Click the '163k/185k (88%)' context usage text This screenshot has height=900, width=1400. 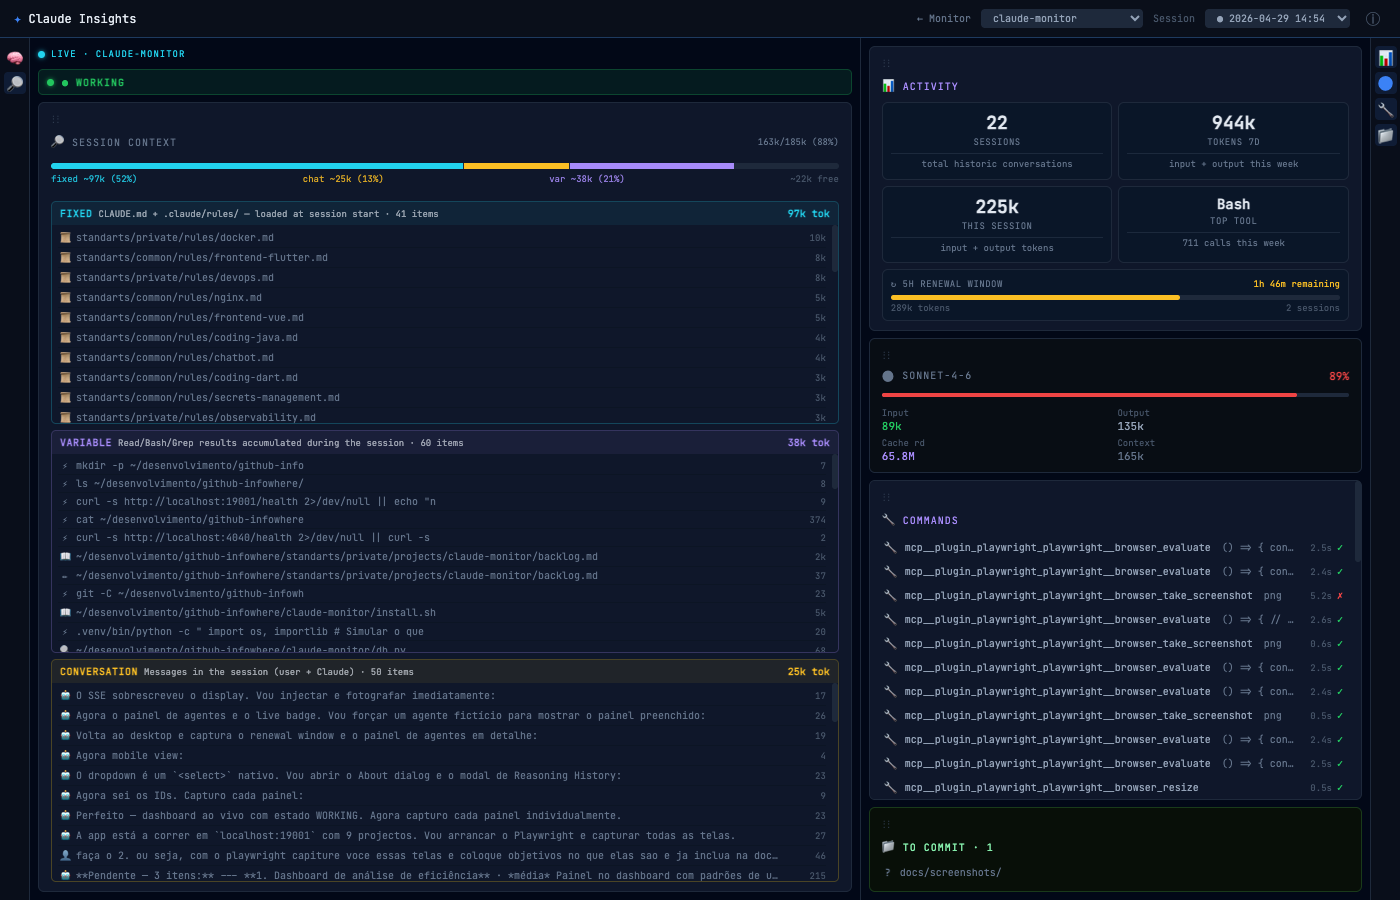pos(798,142)
